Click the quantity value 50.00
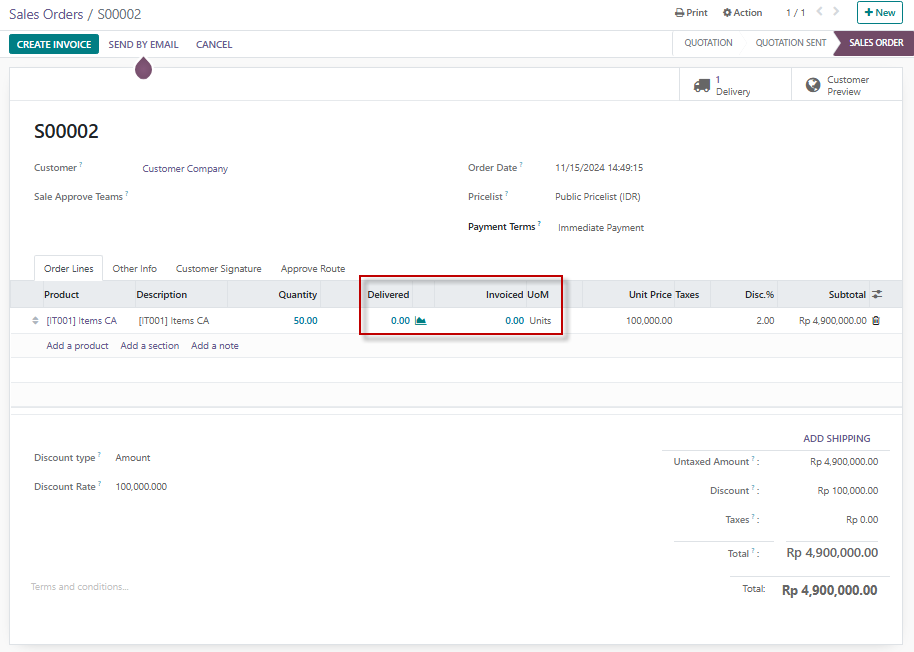The width and height of the screenshot is (914, 652). (x=305, y=320)
